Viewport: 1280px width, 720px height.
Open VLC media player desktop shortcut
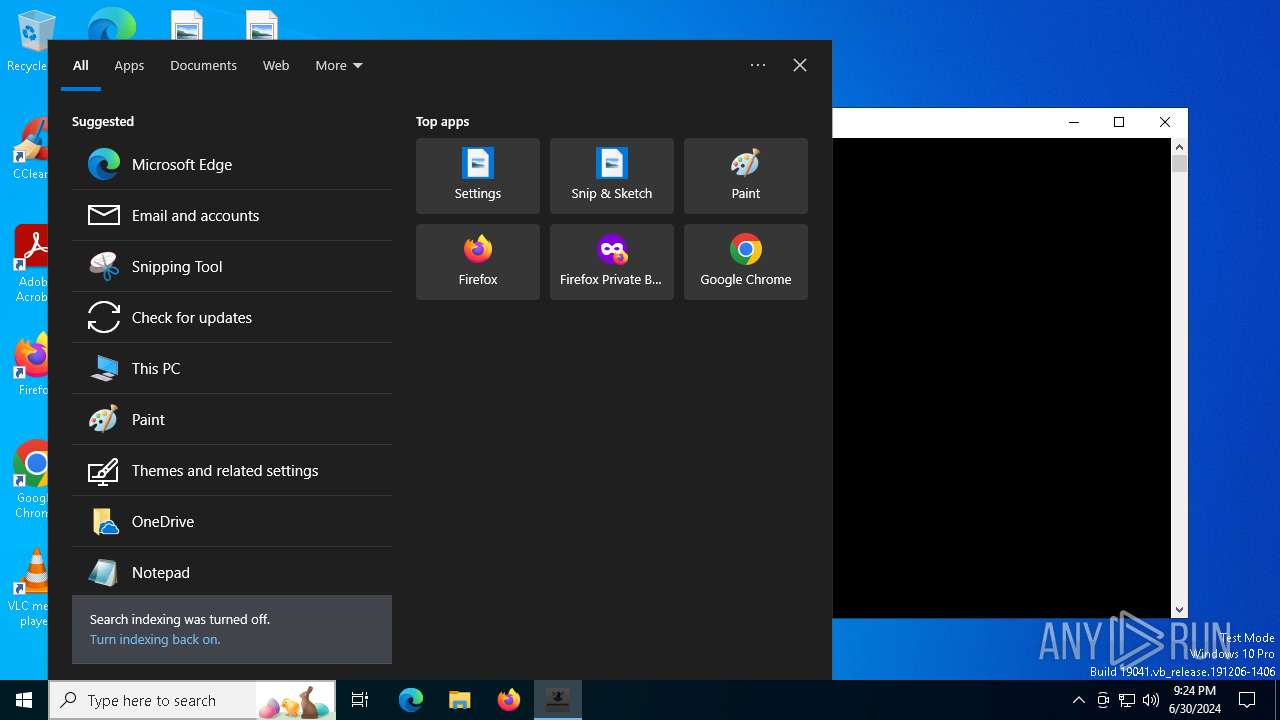point(30,588)
